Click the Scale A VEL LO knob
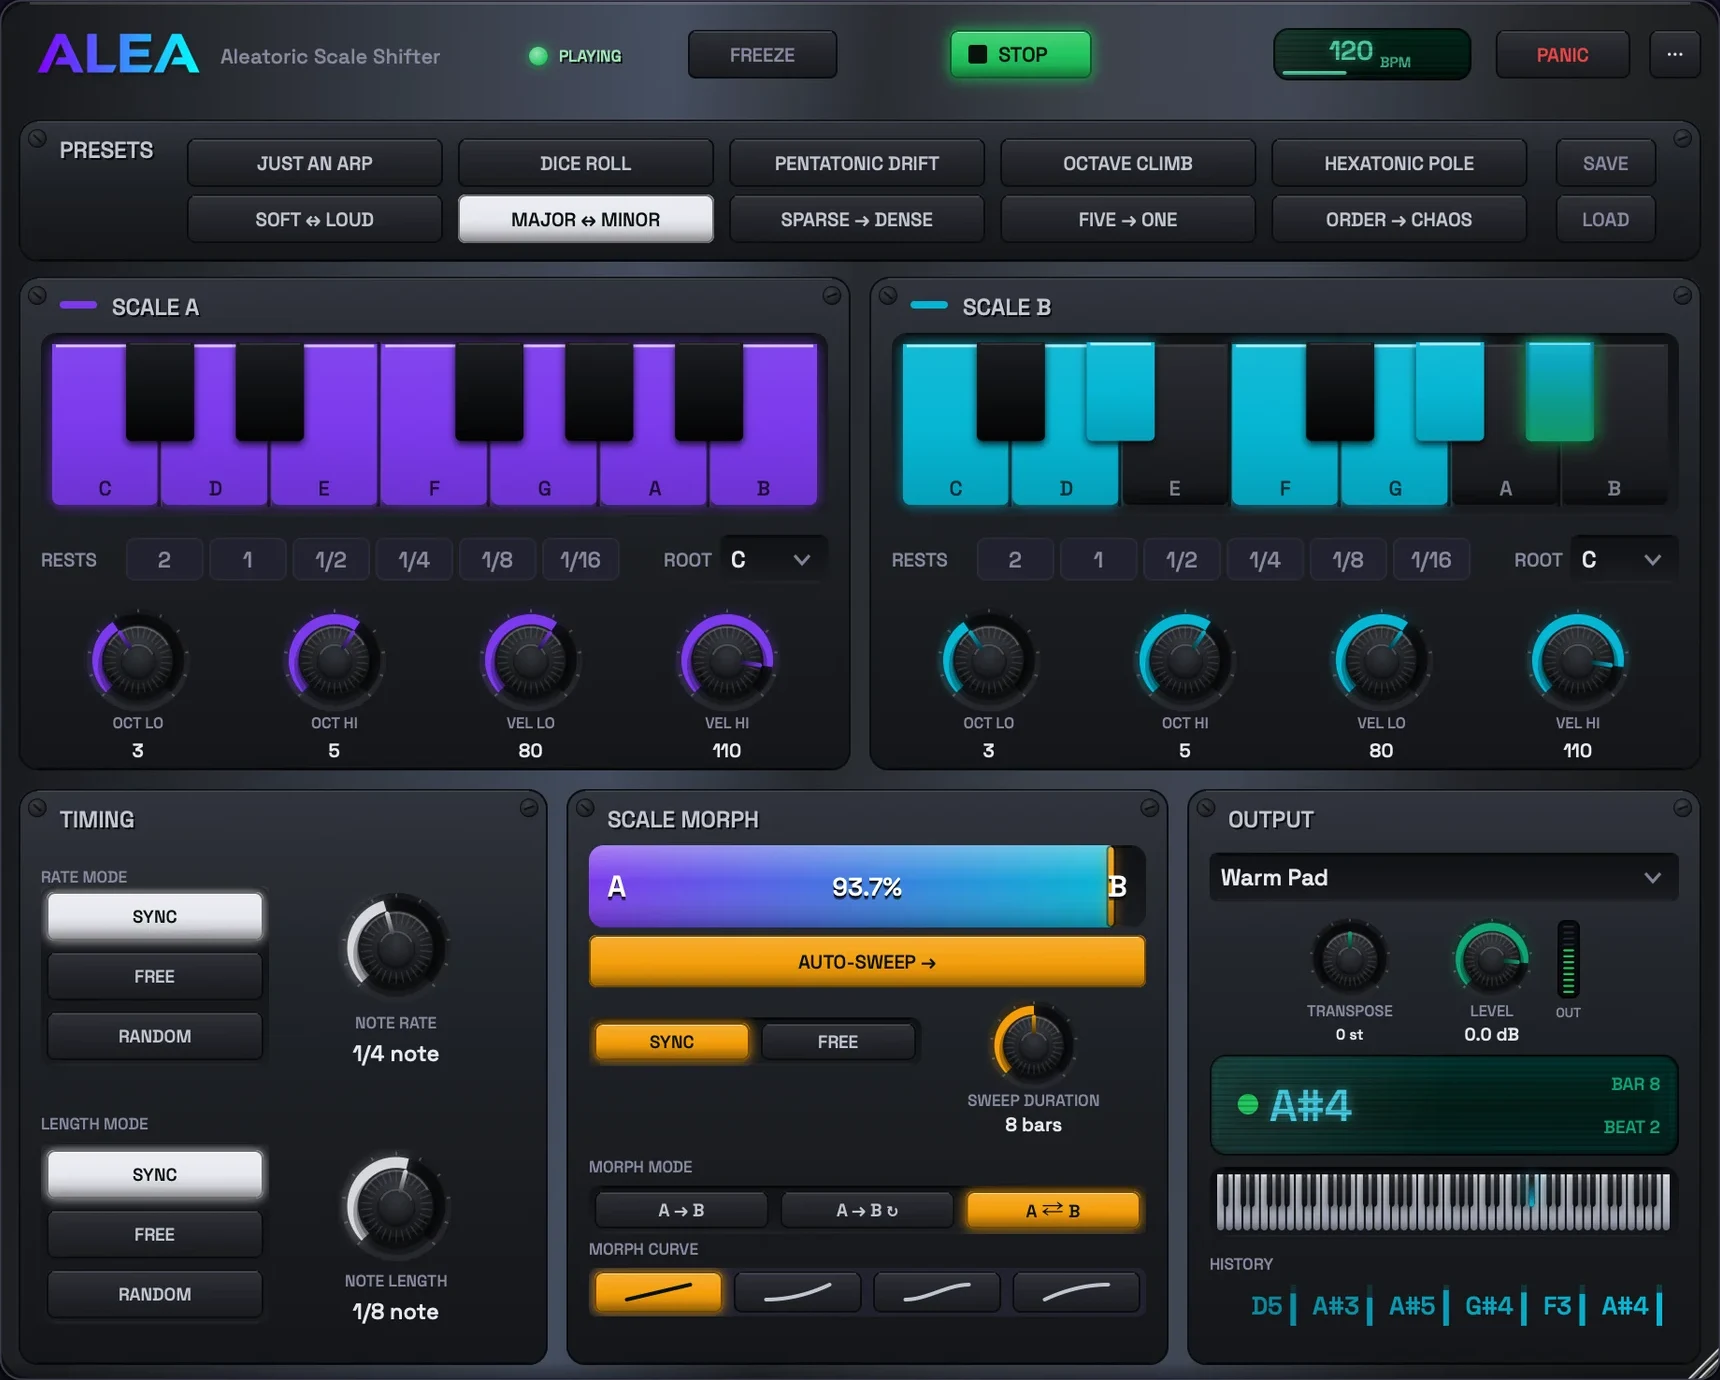The image size is (1720, 1380). click(x=530, y=659)
